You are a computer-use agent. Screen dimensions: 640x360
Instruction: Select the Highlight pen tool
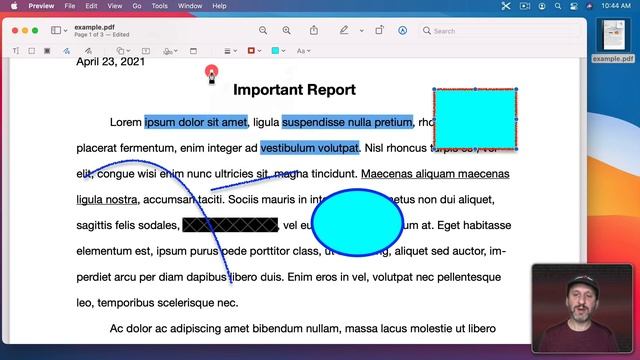[344, 30]
